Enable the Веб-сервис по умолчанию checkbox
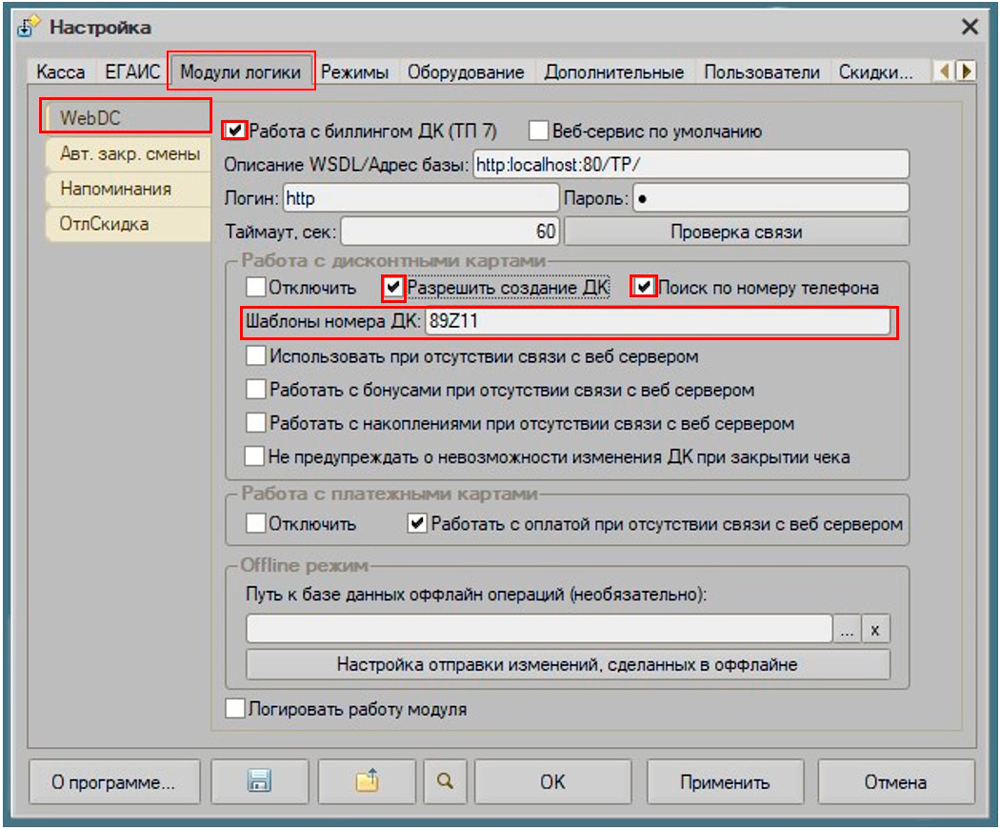 (539, 131)
